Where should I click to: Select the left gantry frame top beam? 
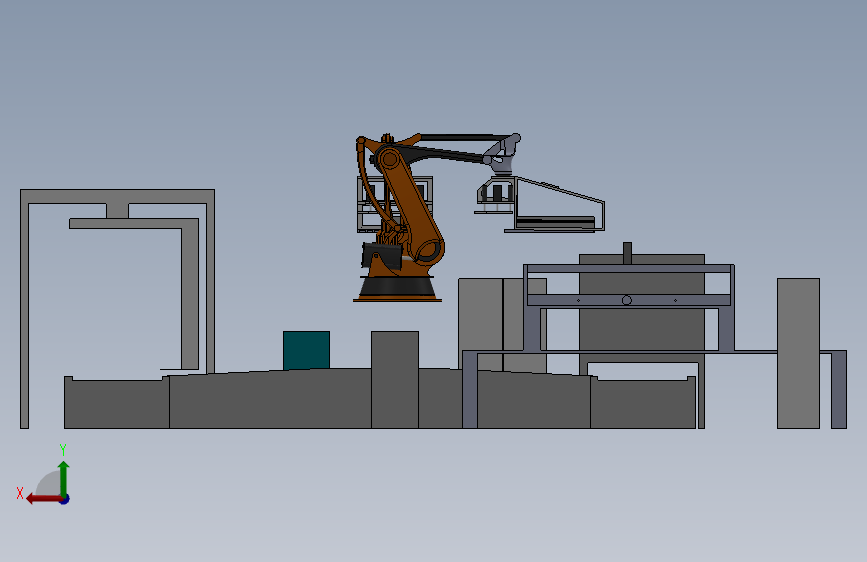[x=117, y=196]
